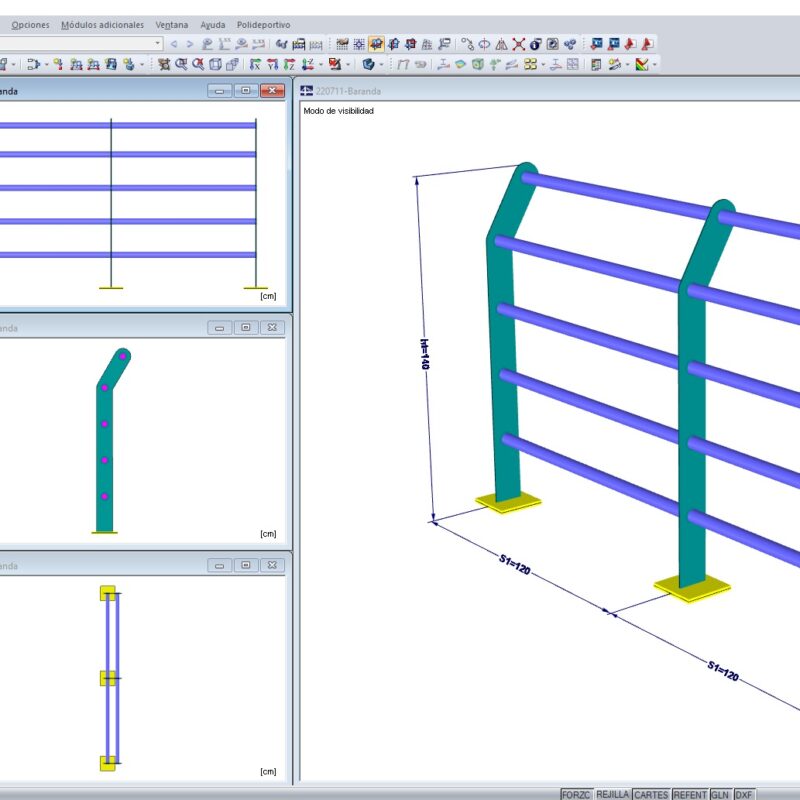Click the top purple rail in elevation view

128,125
